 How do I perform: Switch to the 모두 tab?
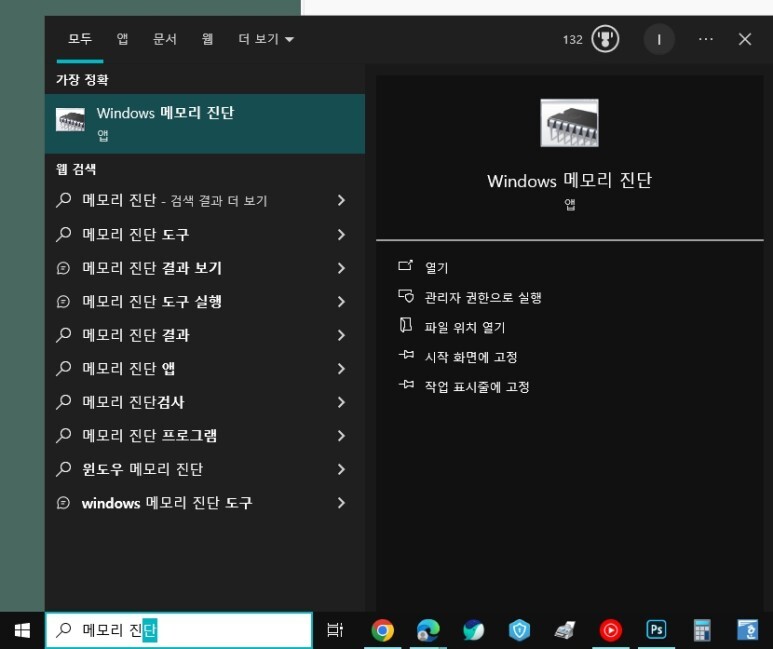coord(80,39)
